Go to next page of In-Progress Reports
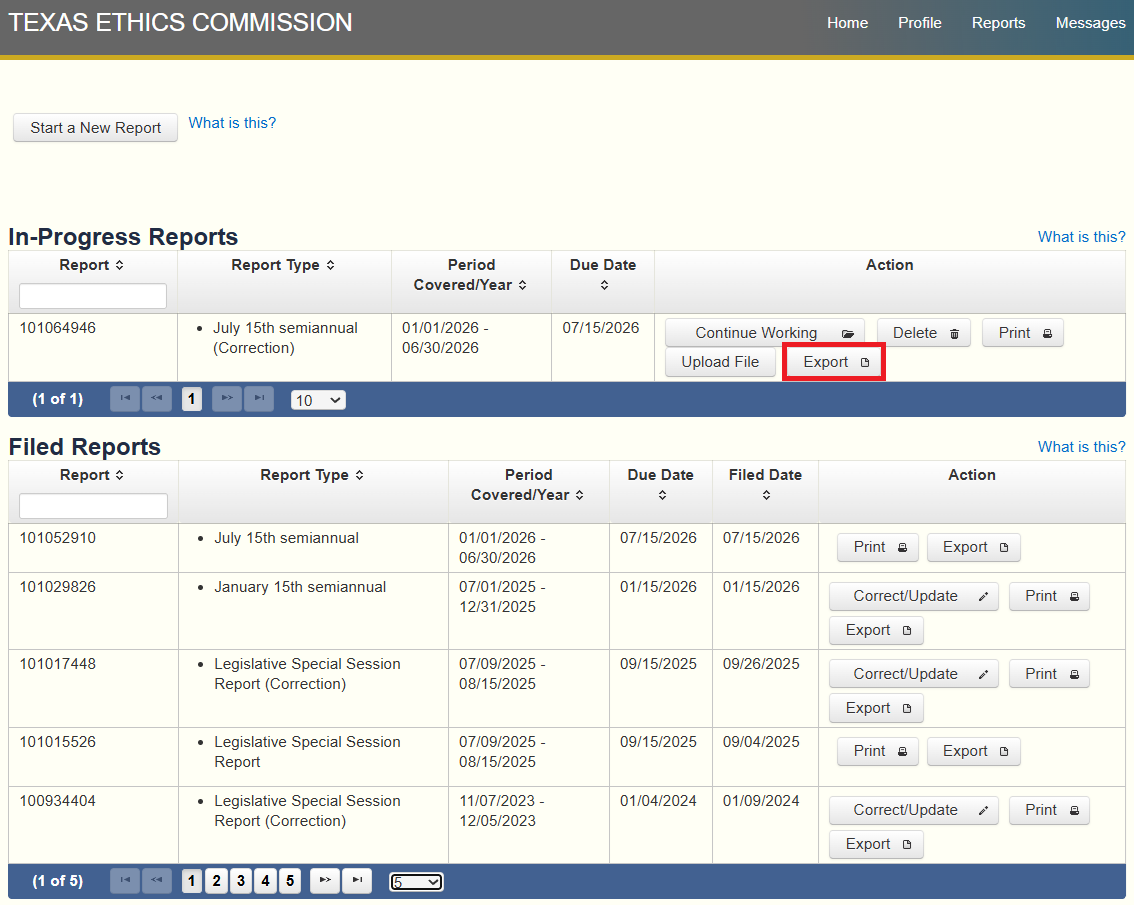Screen dimensions: 1134x905 227,399
